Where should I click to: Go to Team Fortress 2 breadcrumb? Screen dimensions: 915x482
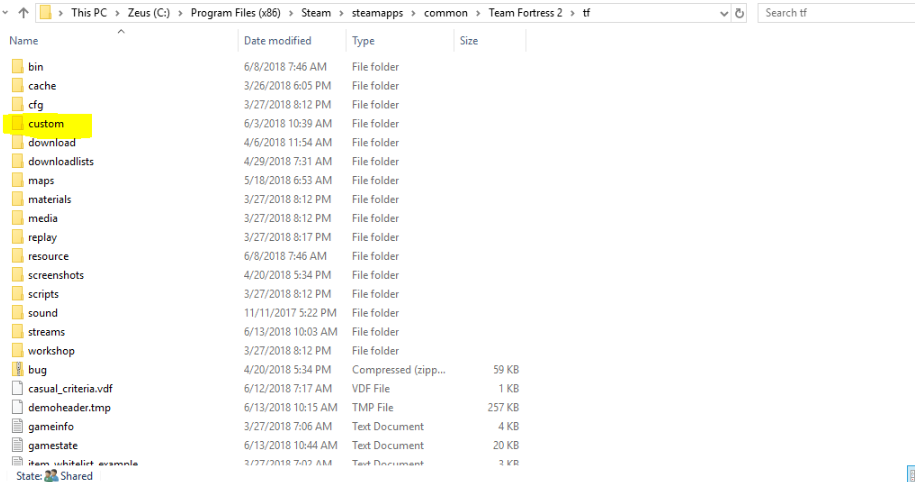[x=525, y=13]
